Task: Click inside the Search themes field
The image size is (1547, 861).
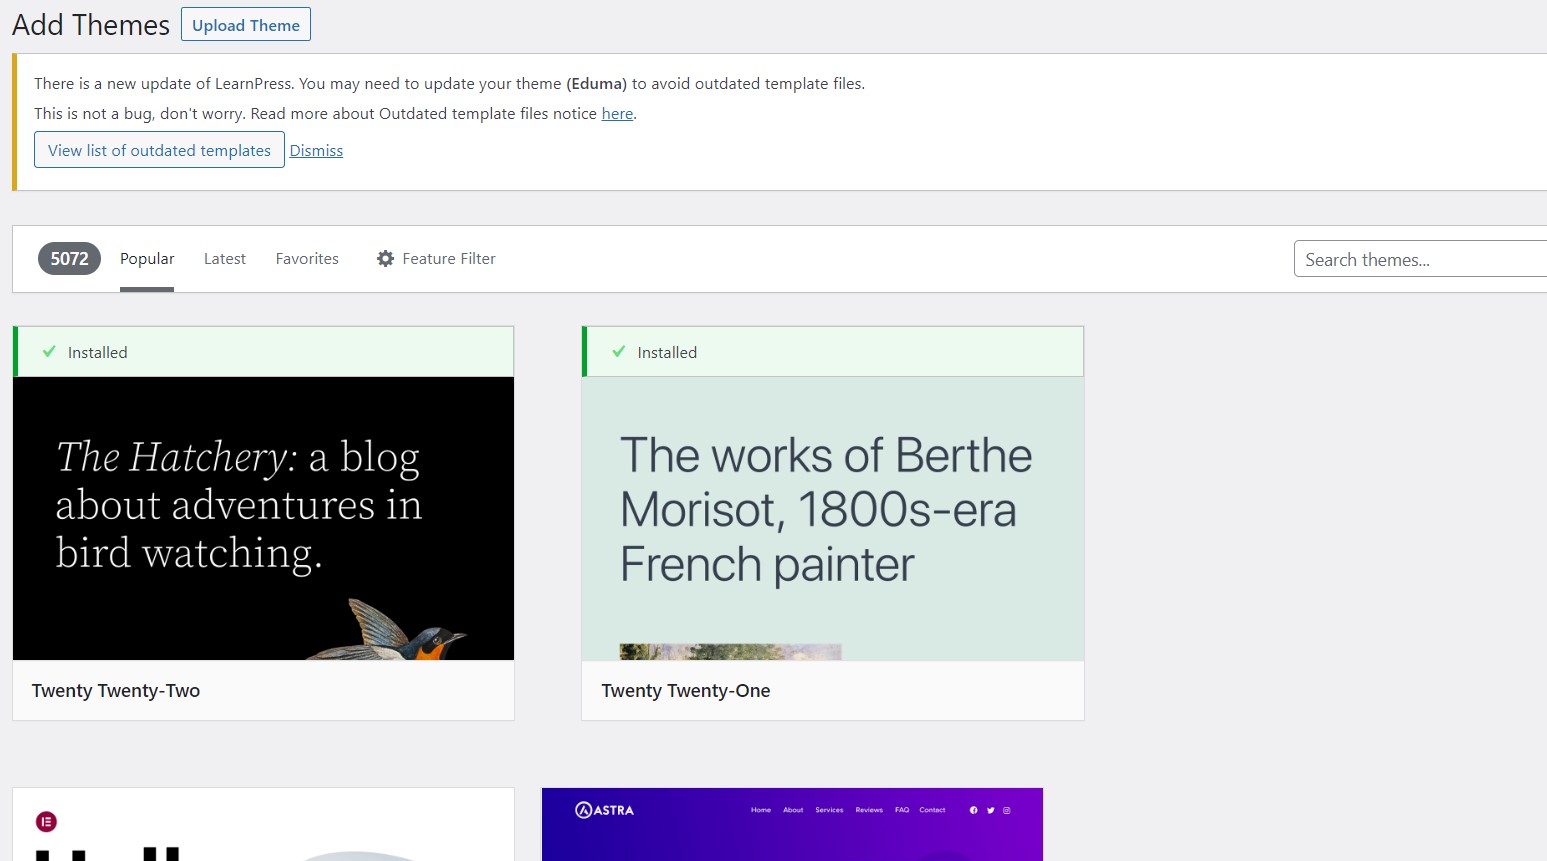Action: (x=1420, y=258)
